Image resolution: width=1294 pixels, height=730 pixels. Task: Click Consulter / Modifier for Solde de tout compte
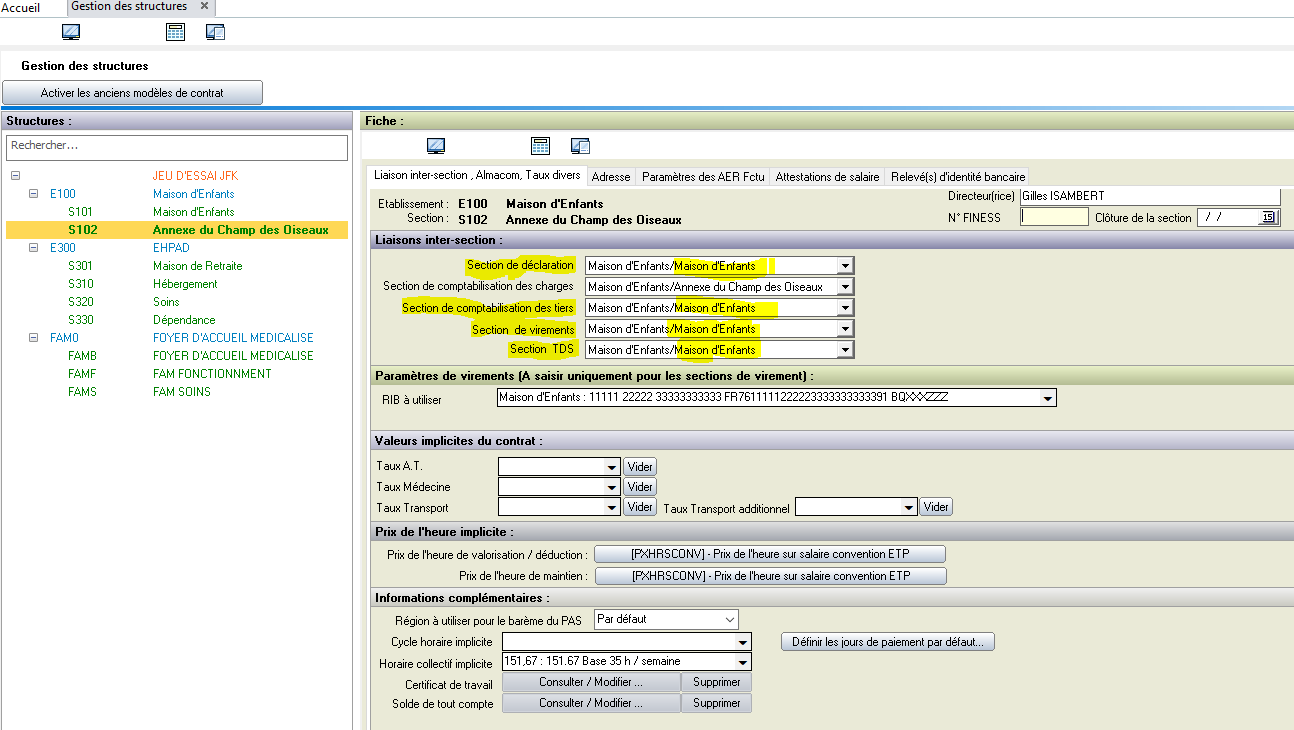click(x=591, y=703)
